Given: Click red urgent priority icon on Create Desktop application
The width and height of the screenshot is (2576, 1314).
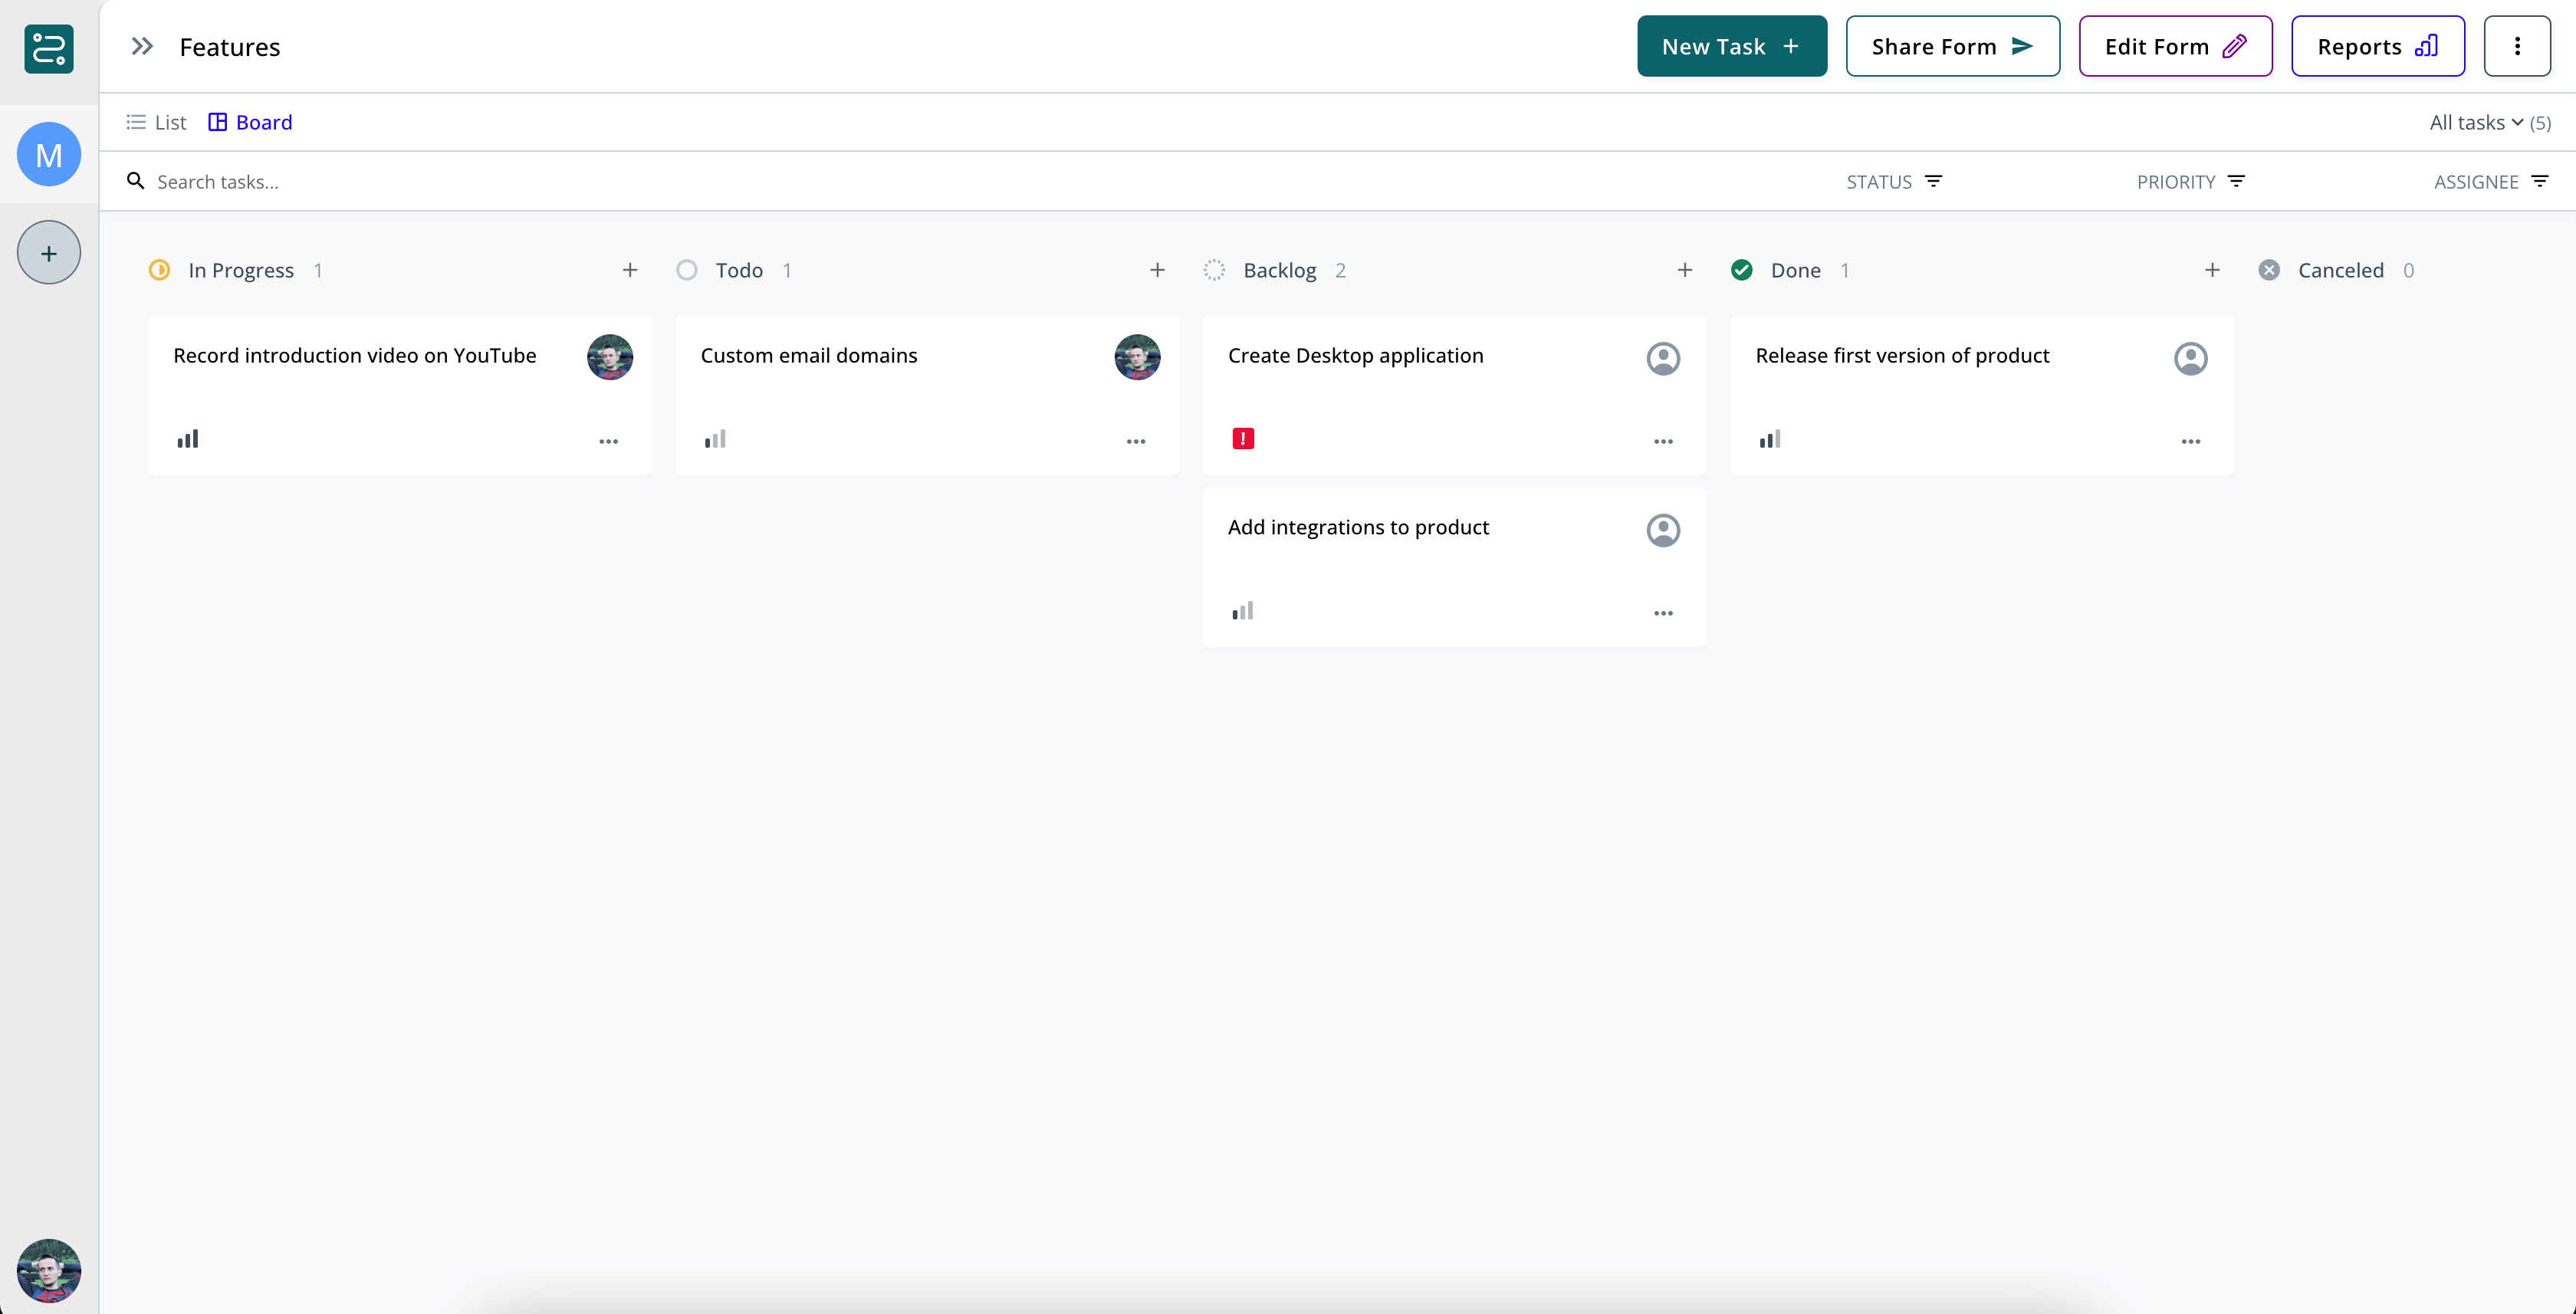Looking at the screenshot, I should (1243, 439).
